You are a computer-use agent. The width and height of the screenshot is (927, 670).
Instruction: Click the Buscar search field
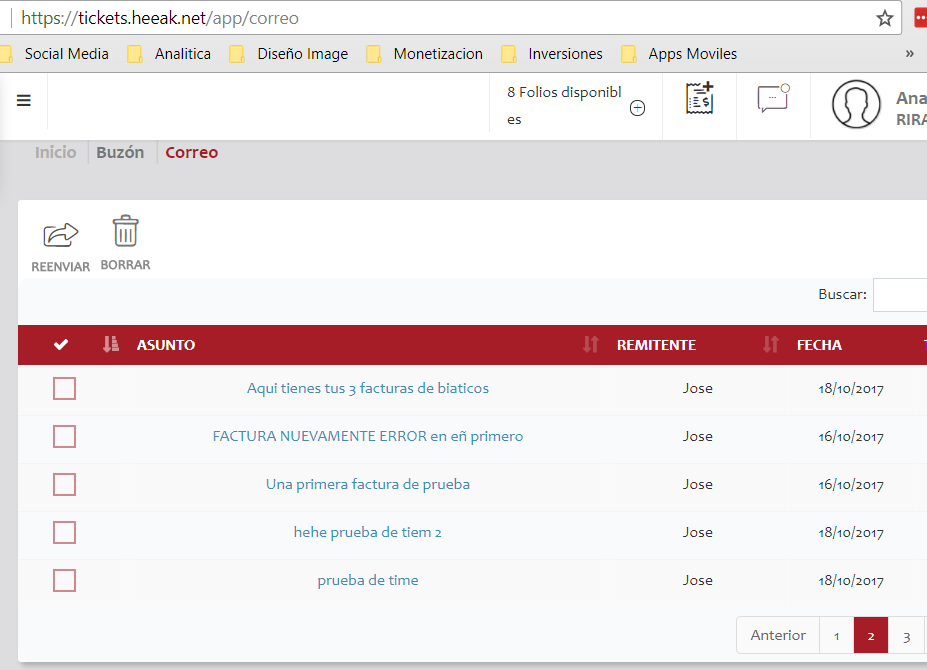[x=900, y=294]
